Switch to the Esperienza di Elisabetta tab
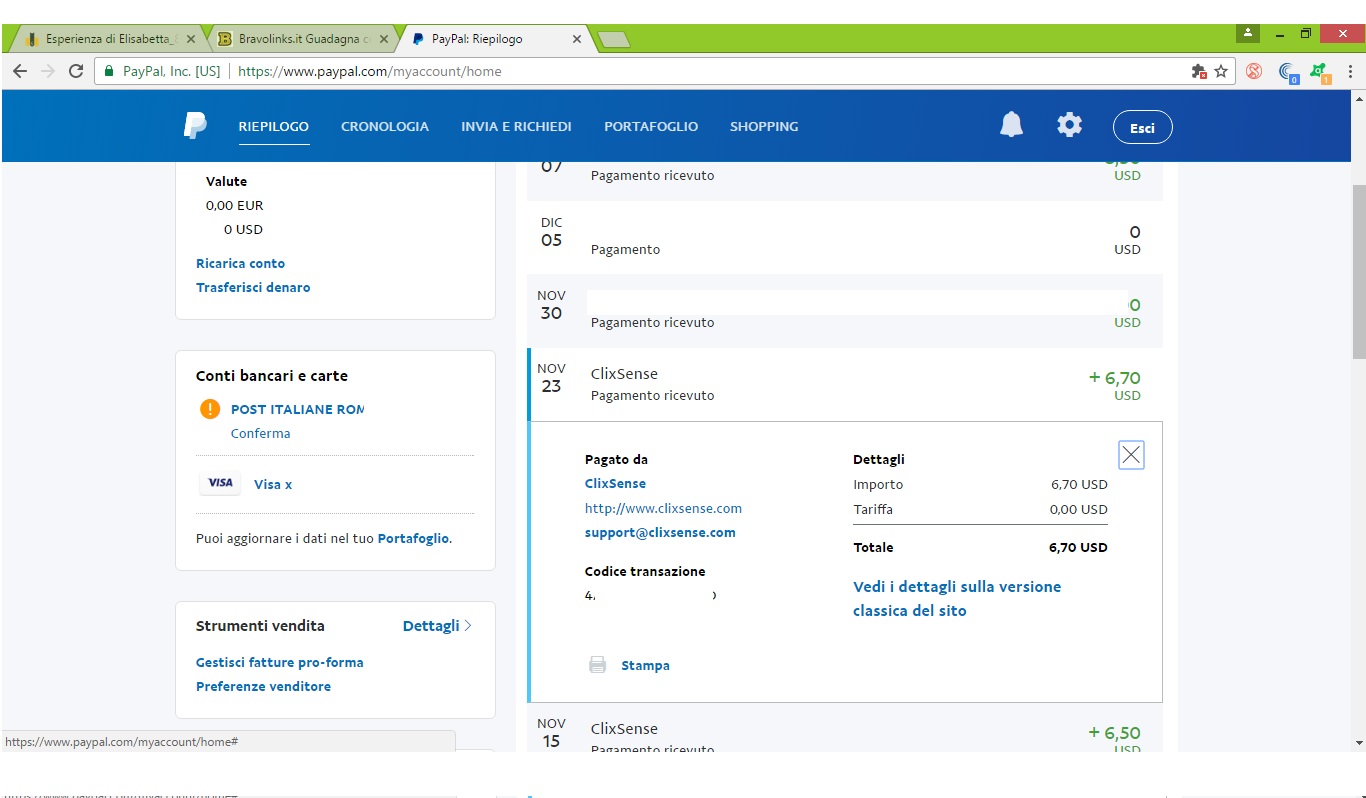The image size is (1366, 798). click(x=109, y=39)
